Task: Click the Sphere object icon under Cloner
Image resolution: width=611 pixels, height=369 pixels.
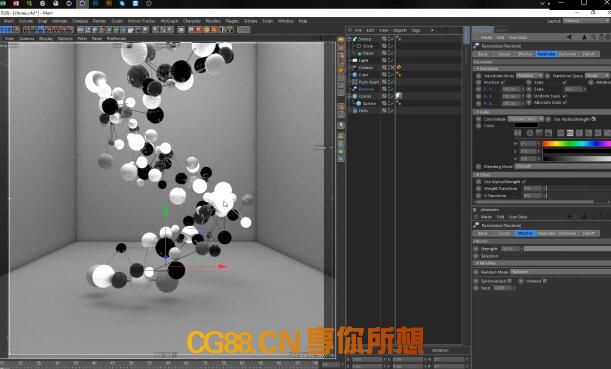Action: 359,103
